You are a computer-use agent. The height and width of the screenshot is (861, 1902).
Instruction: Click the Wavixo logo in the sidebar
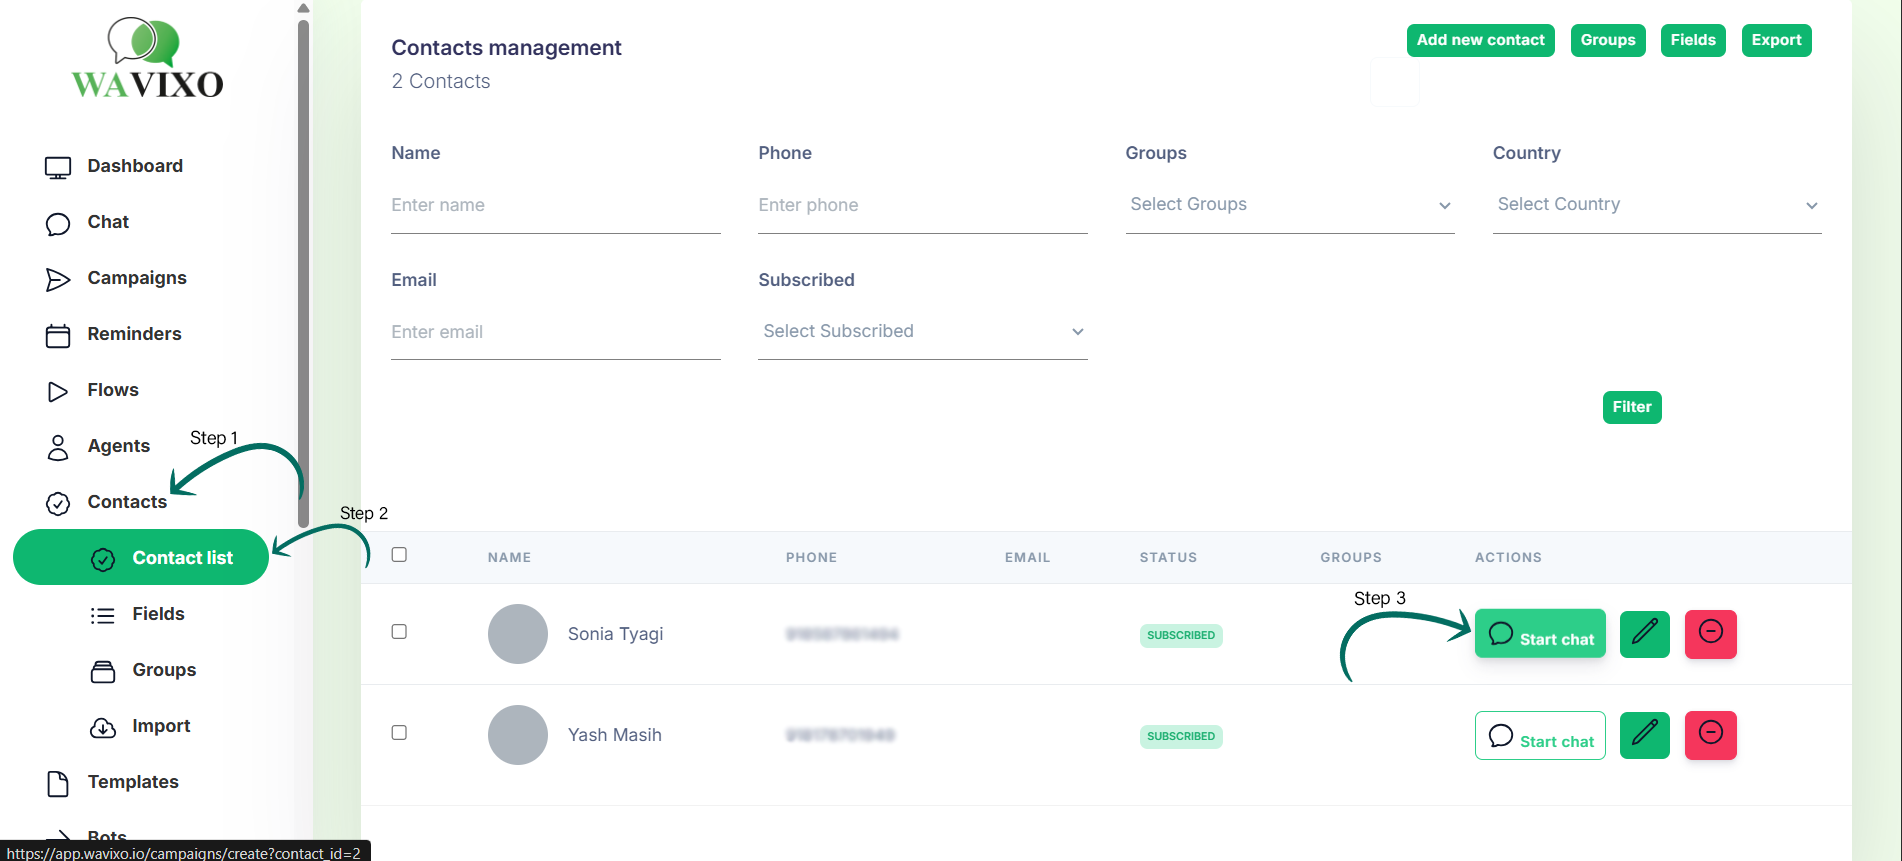[x=147, y=60]
